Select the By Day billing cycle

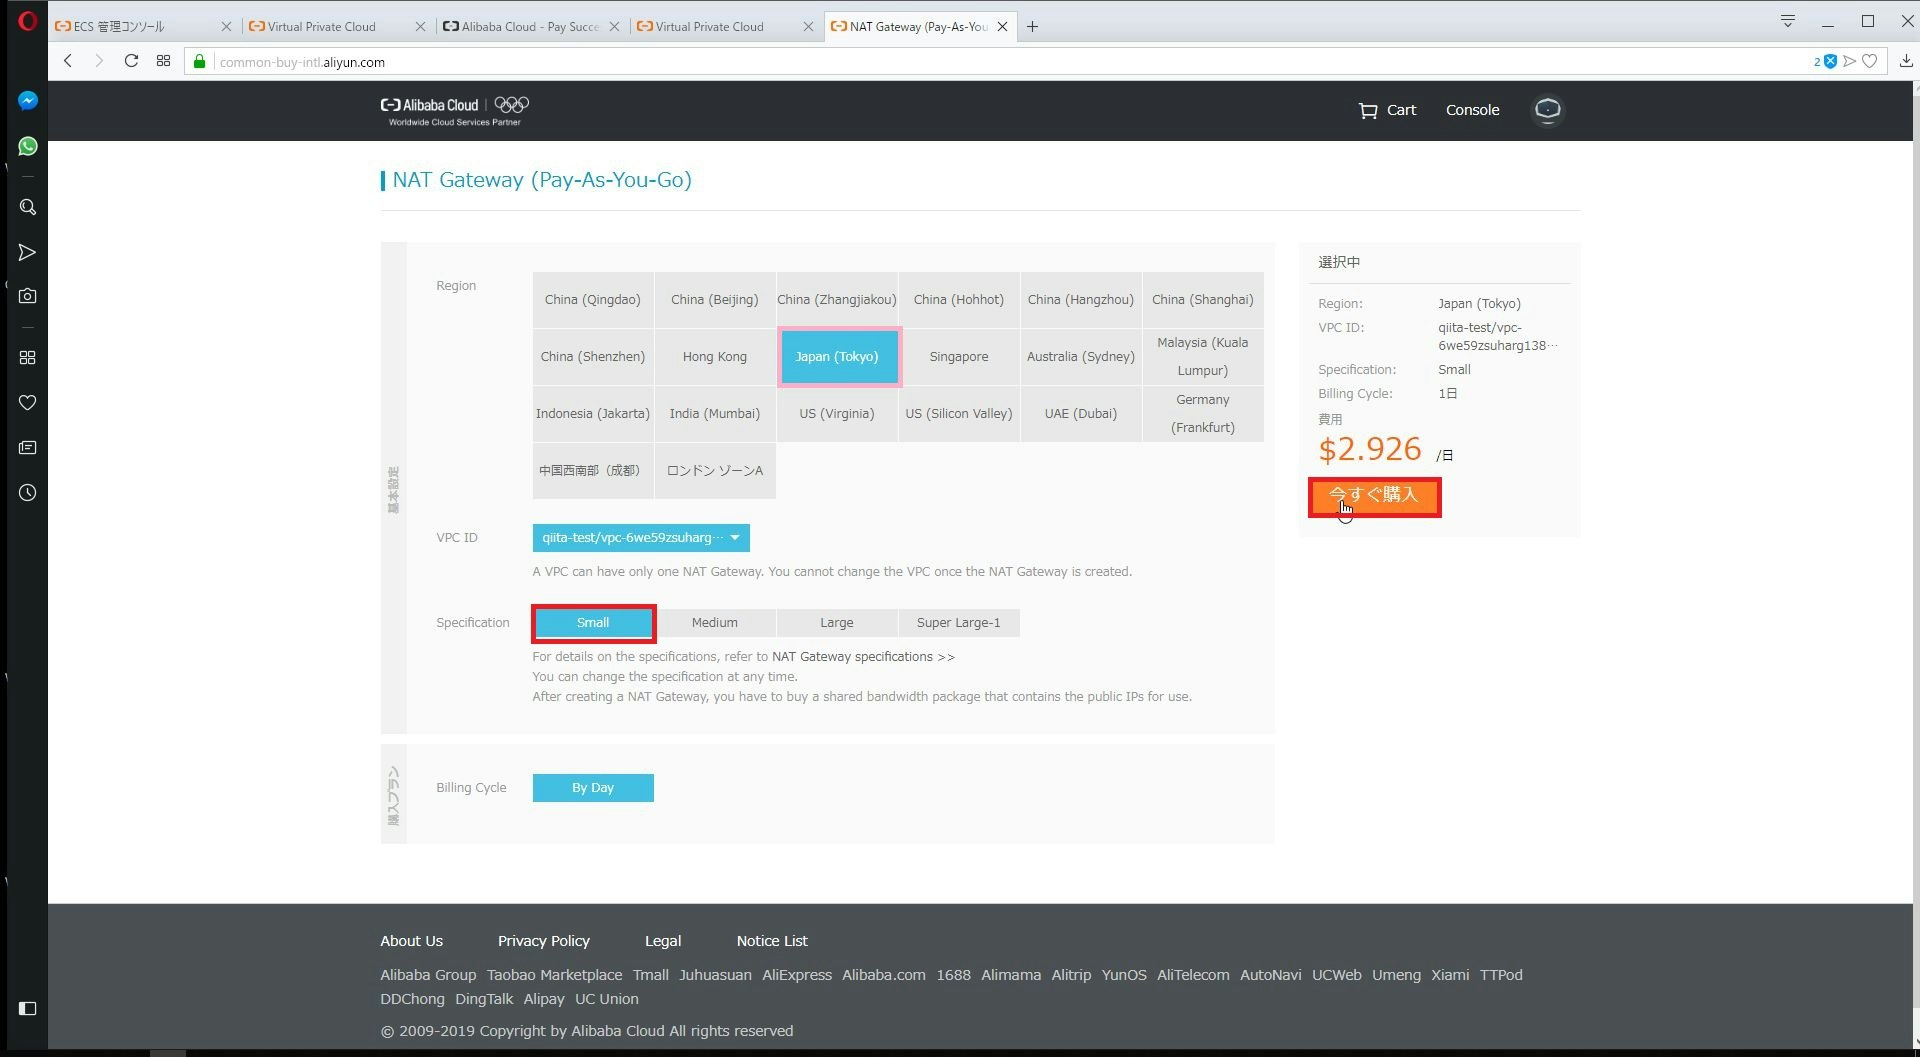click(593, 788)
